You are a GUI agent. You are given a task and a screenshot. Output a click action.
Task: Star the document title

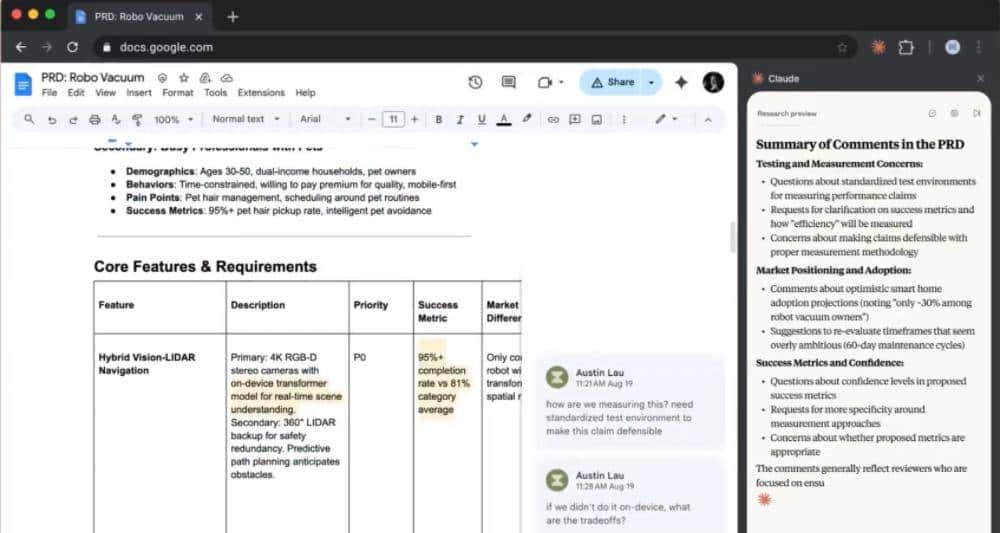click(x=183, y=77)
